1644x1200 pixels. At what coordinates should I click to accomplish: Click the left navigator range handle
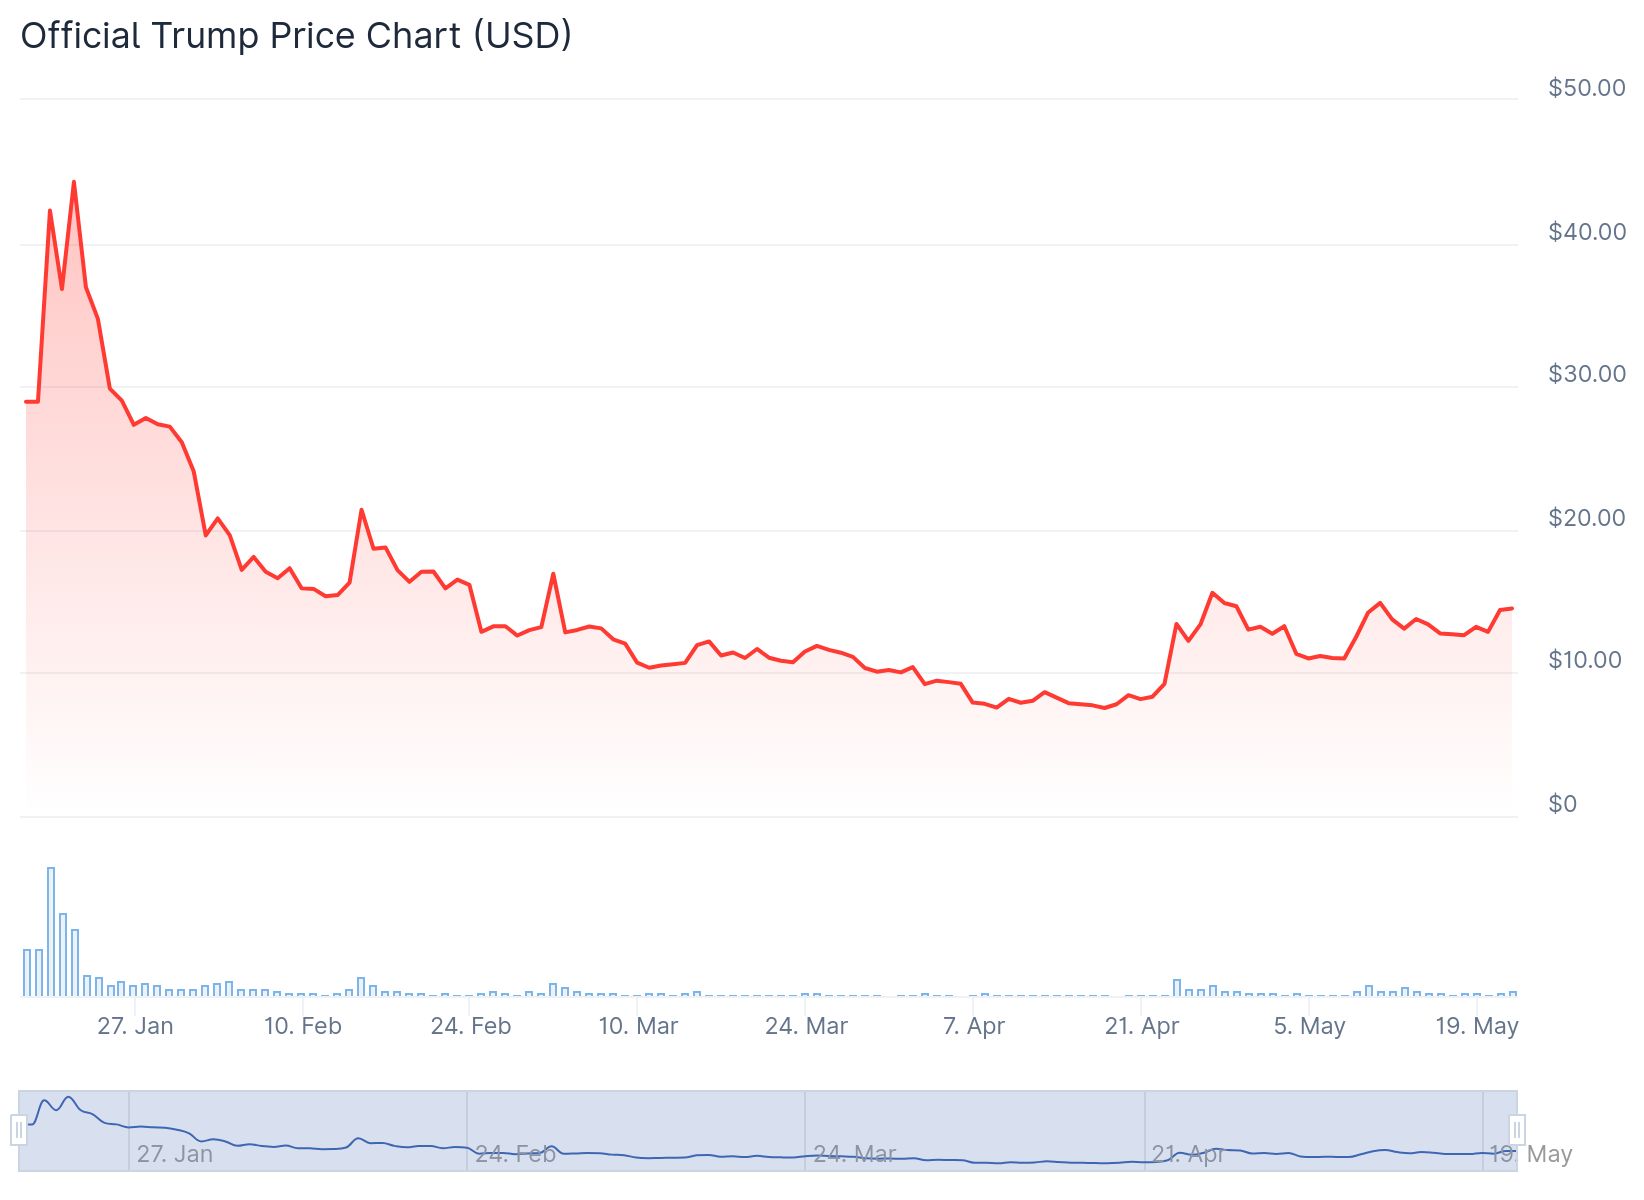18,1131
